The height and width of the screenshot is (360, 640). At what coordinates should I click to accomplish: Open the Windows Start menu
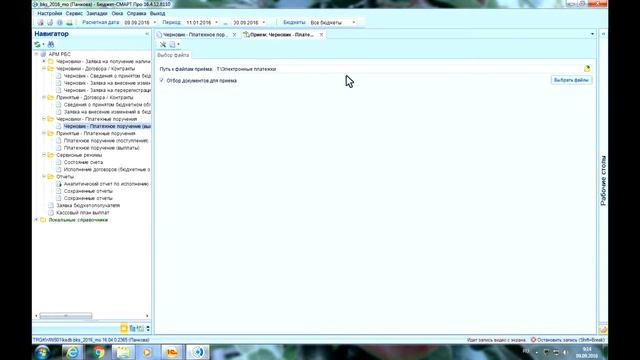pos(42,352)
